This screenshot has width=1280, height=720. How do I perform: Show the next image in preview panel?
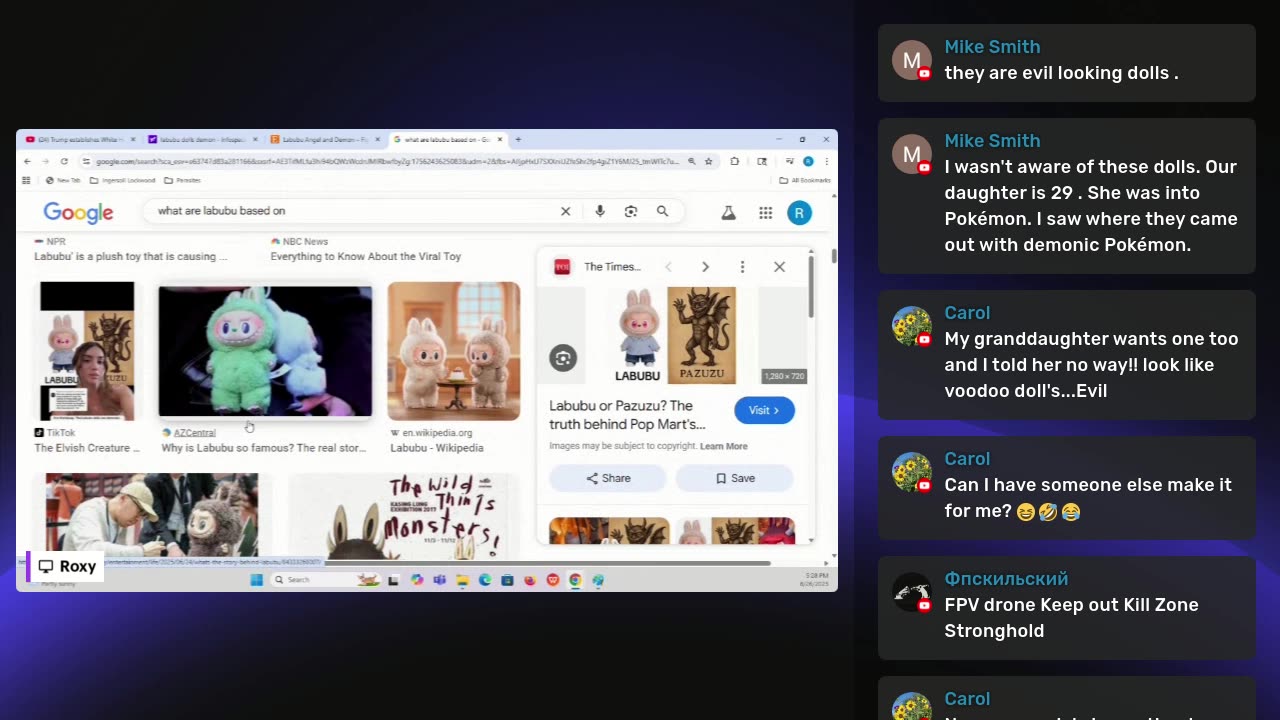coord(705,267)
